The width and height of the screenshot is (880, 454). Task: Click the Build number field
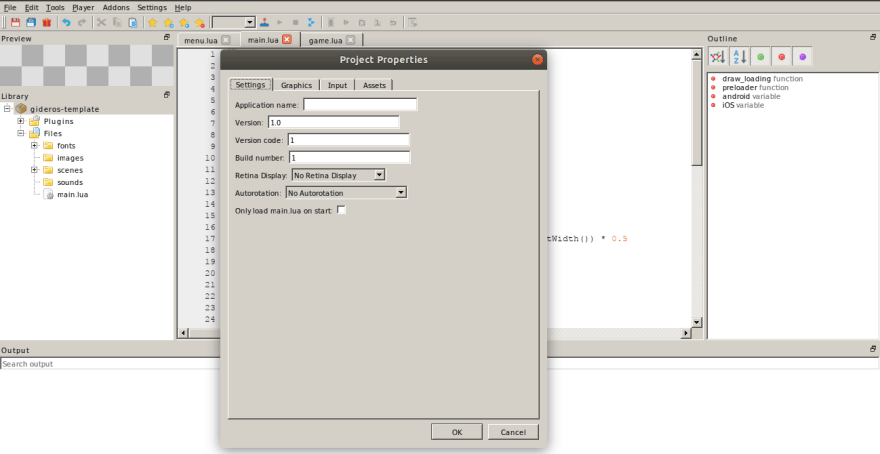350,158
